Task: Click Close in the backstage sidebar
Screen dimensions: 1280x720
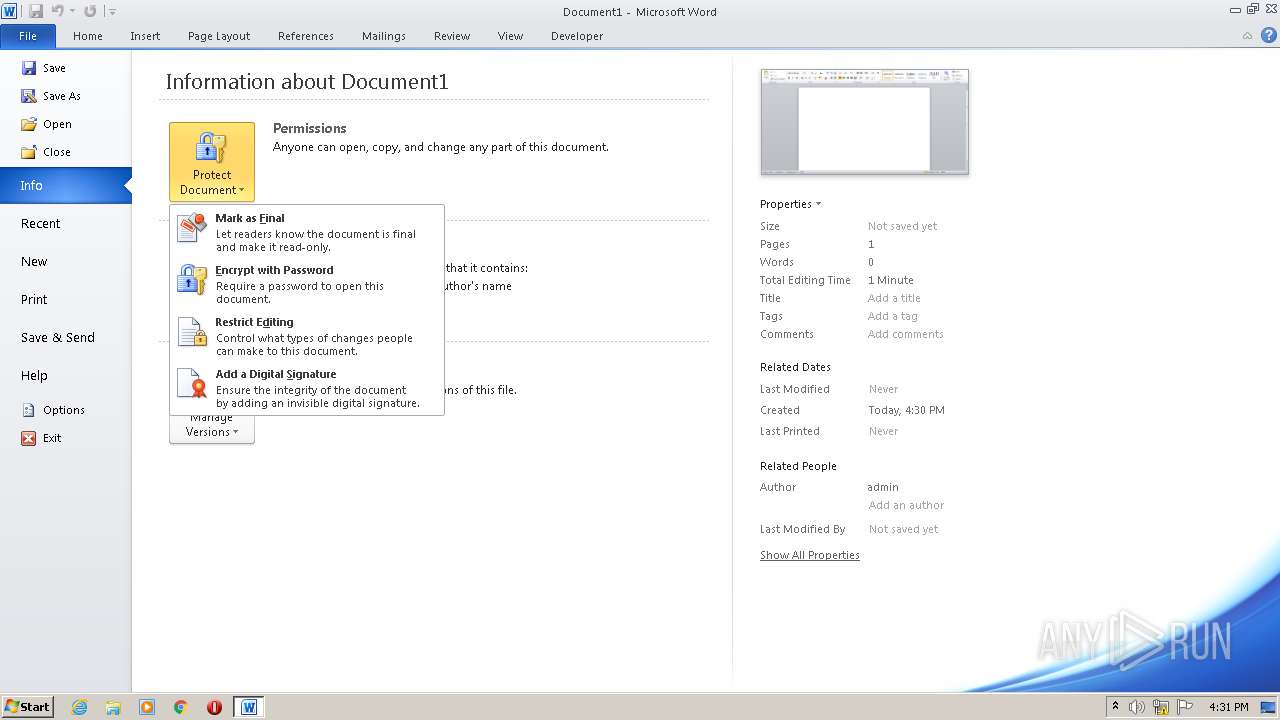Action: (46, 152)
